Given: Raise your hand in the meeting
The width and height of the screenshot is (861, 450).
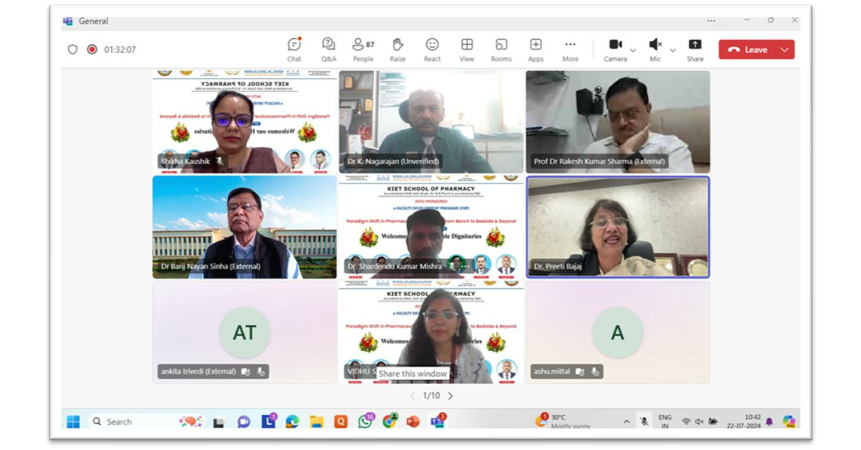Looking at the screenshot, I should [397, 49].
